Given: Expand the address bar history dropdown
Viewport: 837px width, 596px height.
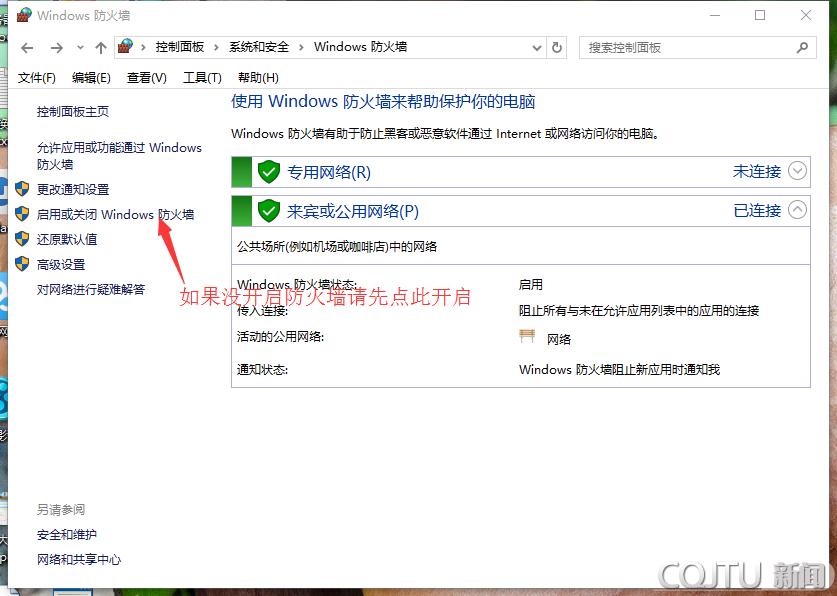Looking at the screenshot, I should coord(537,48).
